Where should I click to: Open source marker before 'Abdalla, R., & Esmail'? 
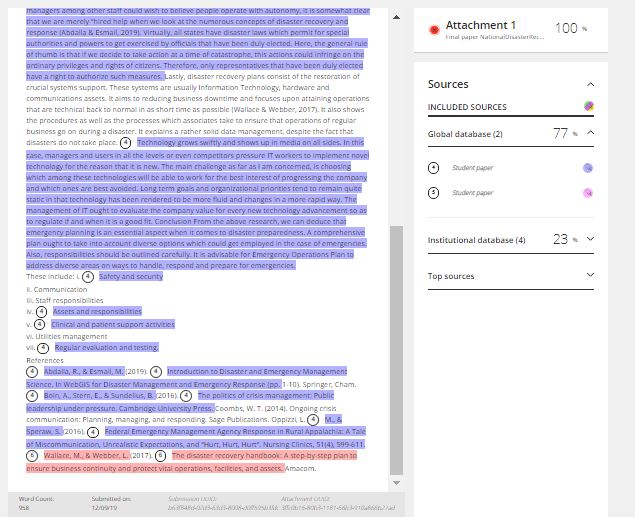pos(32,372)
